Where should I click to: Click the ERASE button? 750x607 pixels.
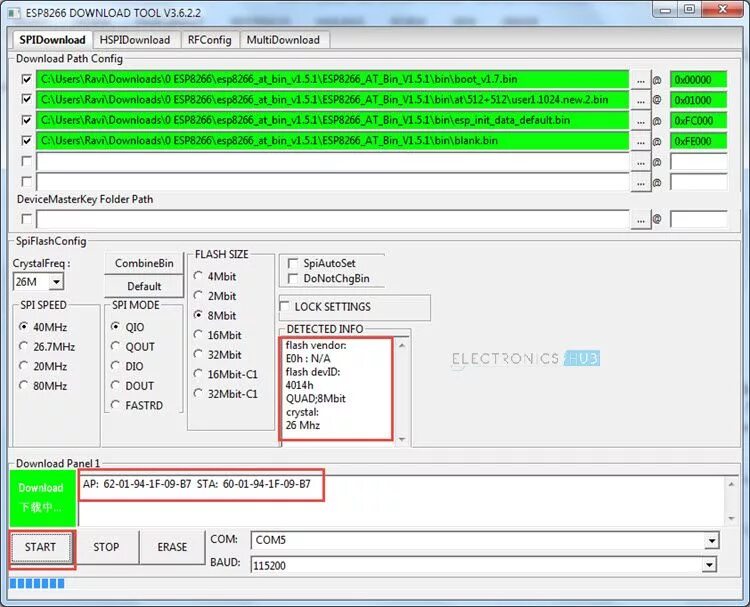(172, 547)
